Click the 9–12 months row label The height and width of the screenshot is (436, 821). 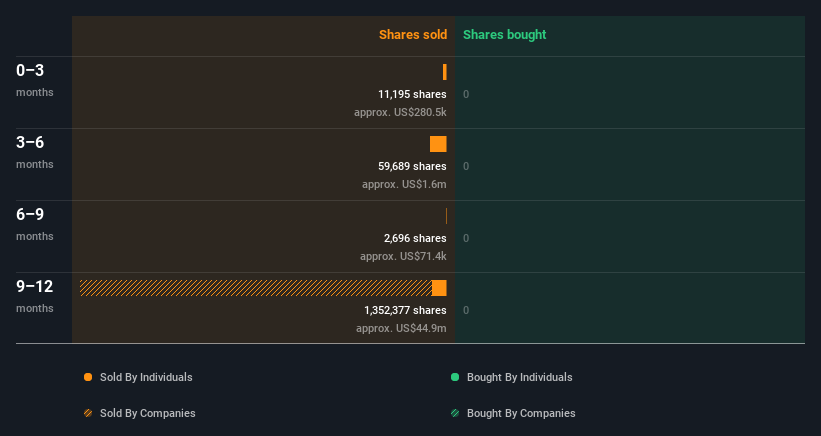tap(35, 296)
